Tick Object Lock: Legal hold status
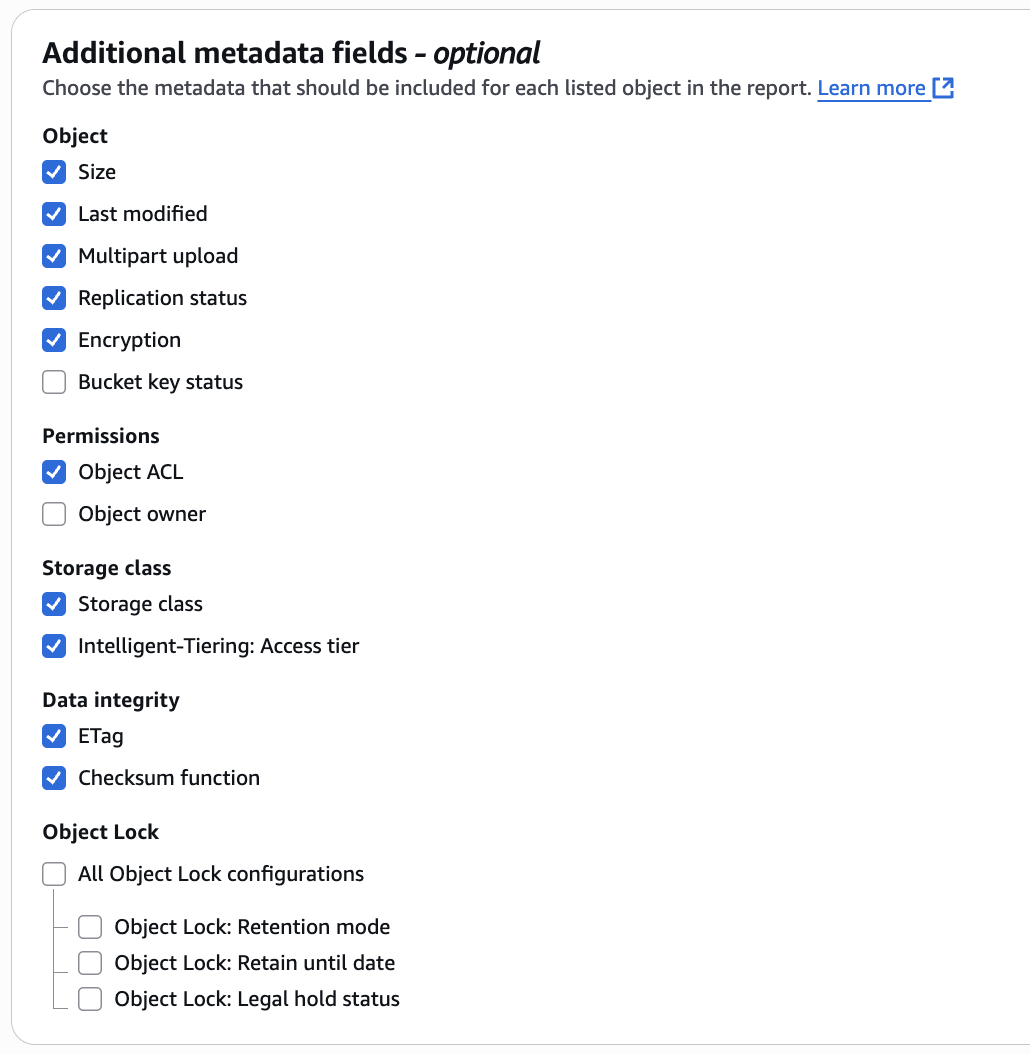Image resolution: width=1030 pixels, height=1054 pixels. click(90, 999)
